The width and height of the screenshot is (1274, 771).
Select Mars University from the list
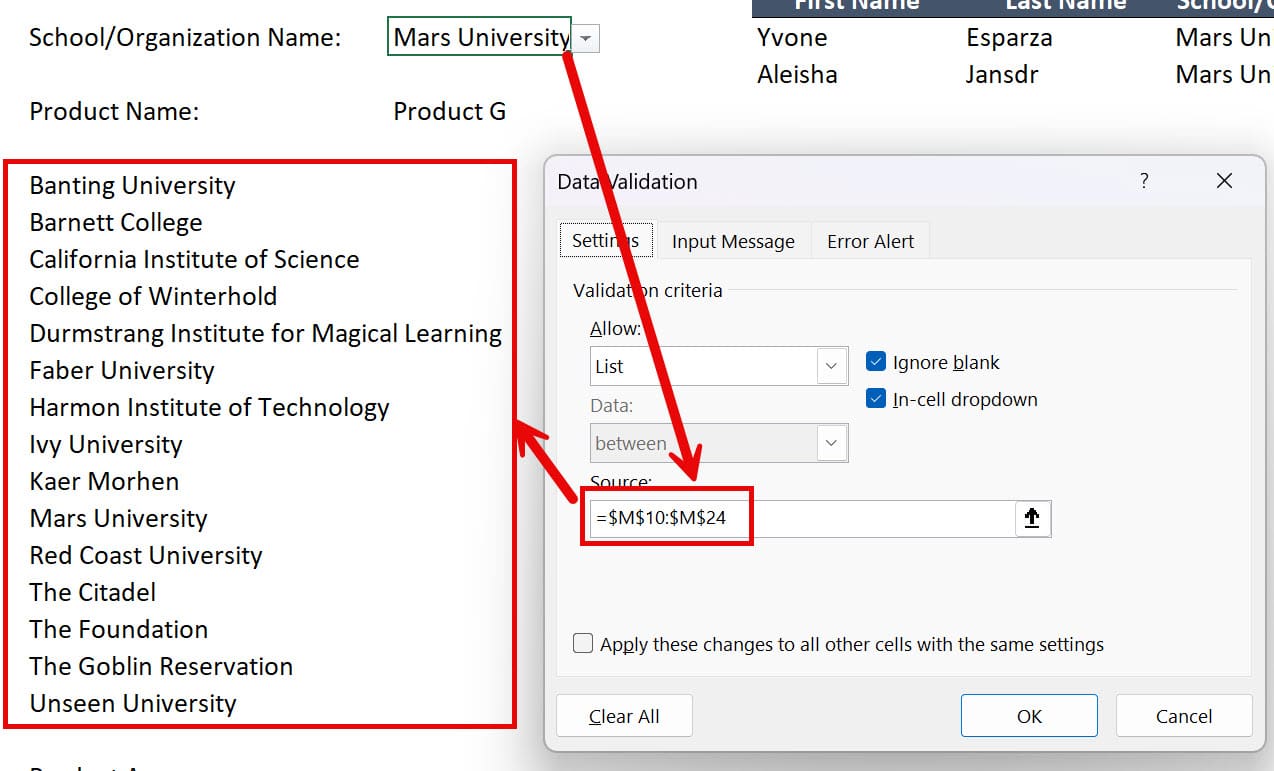point(117,518)
